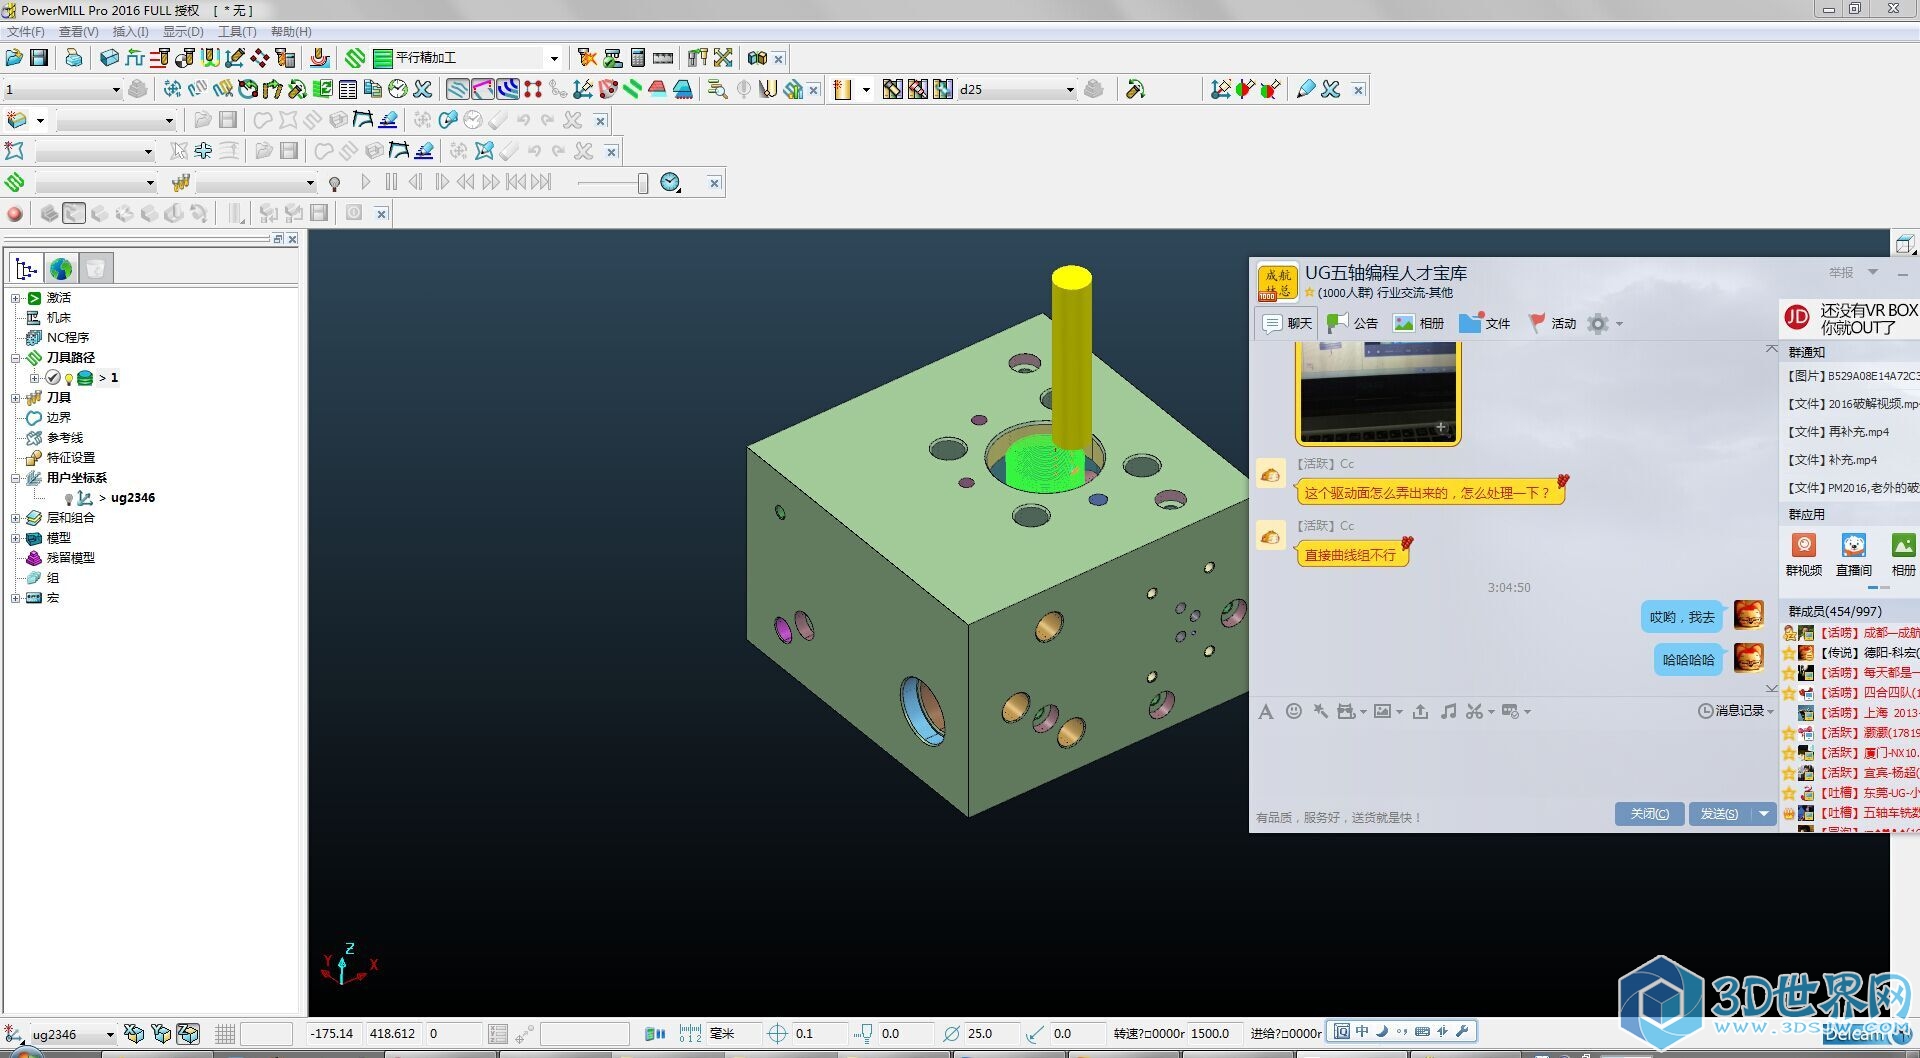The width and height of the screenshot is (1920, 1058).
Task: Open 相册 tab in chat window
Action: (x=1419, y=323)
